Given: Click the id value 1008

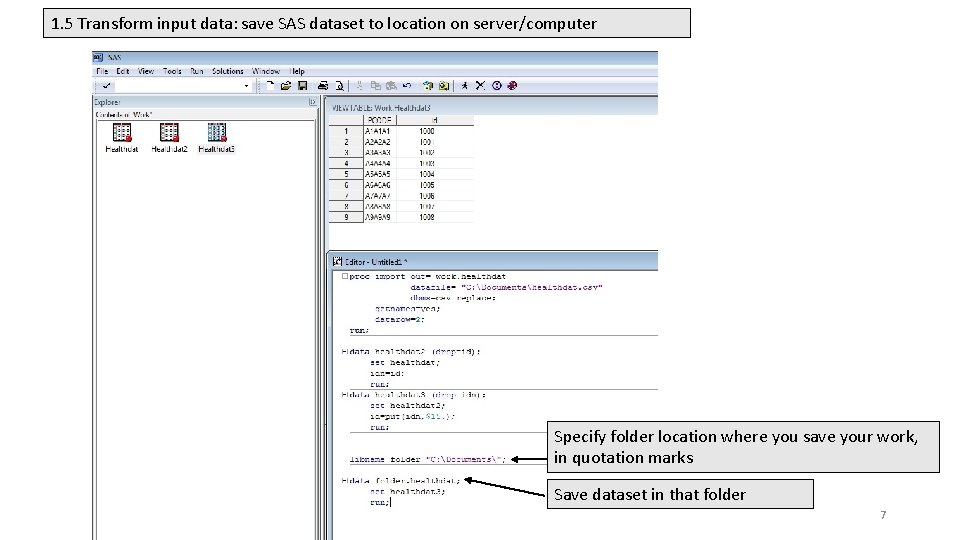Looking at the screenshot, I should click(427, 217).
